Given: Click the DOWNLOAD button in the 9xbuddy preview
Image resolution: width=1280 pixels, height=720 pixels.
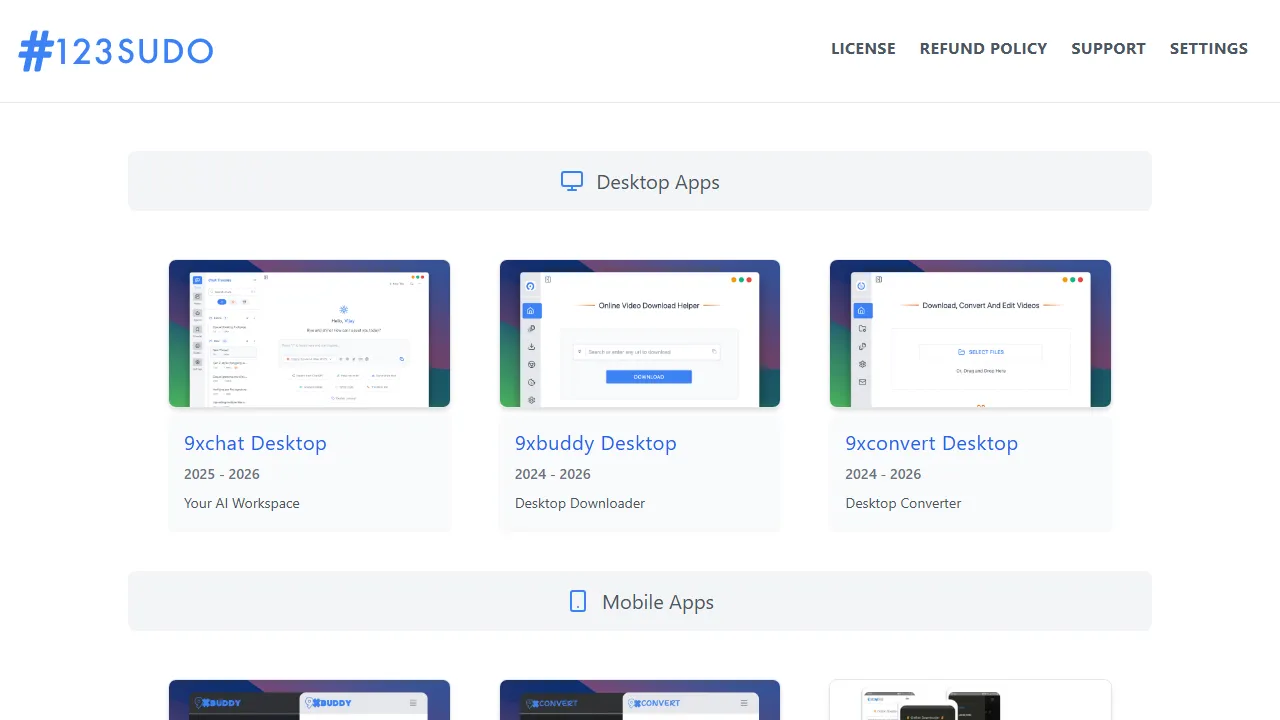Looking at the screenshot, I should point(649,377).
